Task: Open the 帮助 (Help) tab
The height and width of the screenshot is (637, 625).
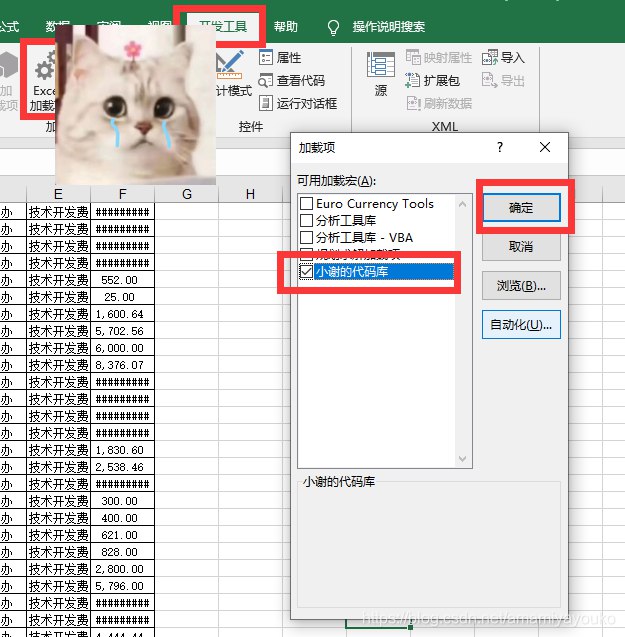Action: [x=286, y=27]
